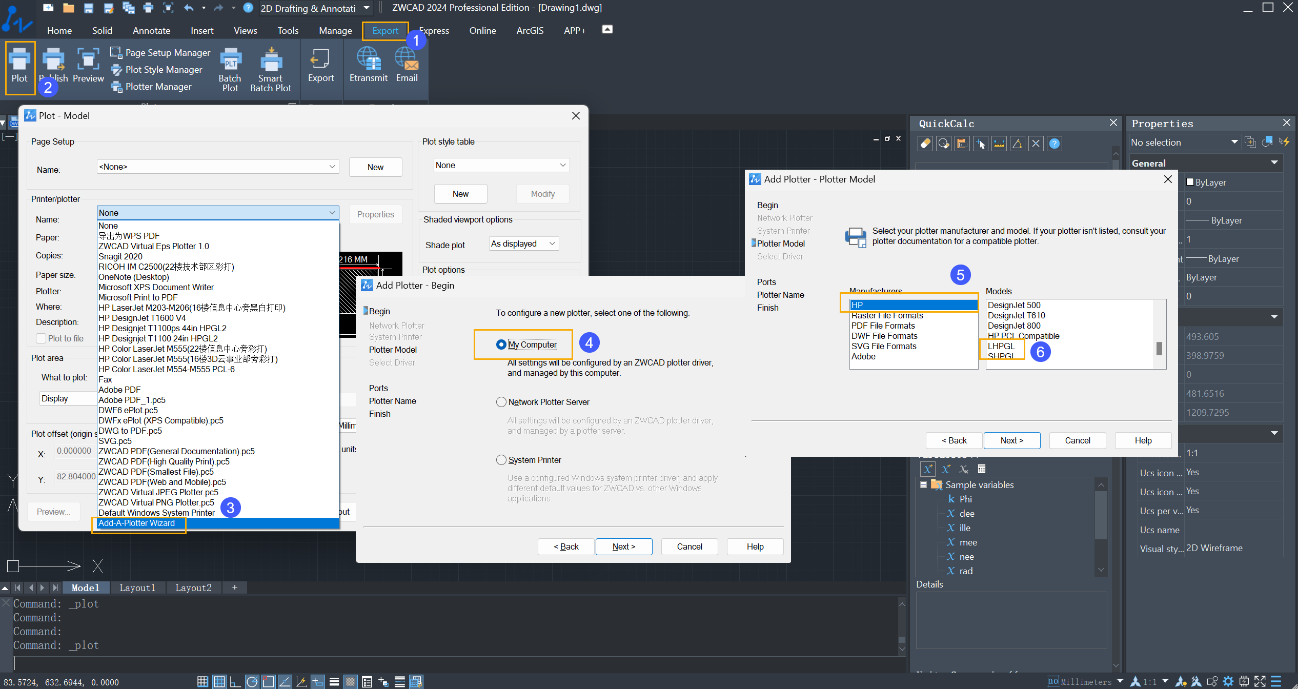Click Help in Add Plotter - Plotter Model dialog
This screenshot has width=1298, height=689.
click(x=1143, y=440)
